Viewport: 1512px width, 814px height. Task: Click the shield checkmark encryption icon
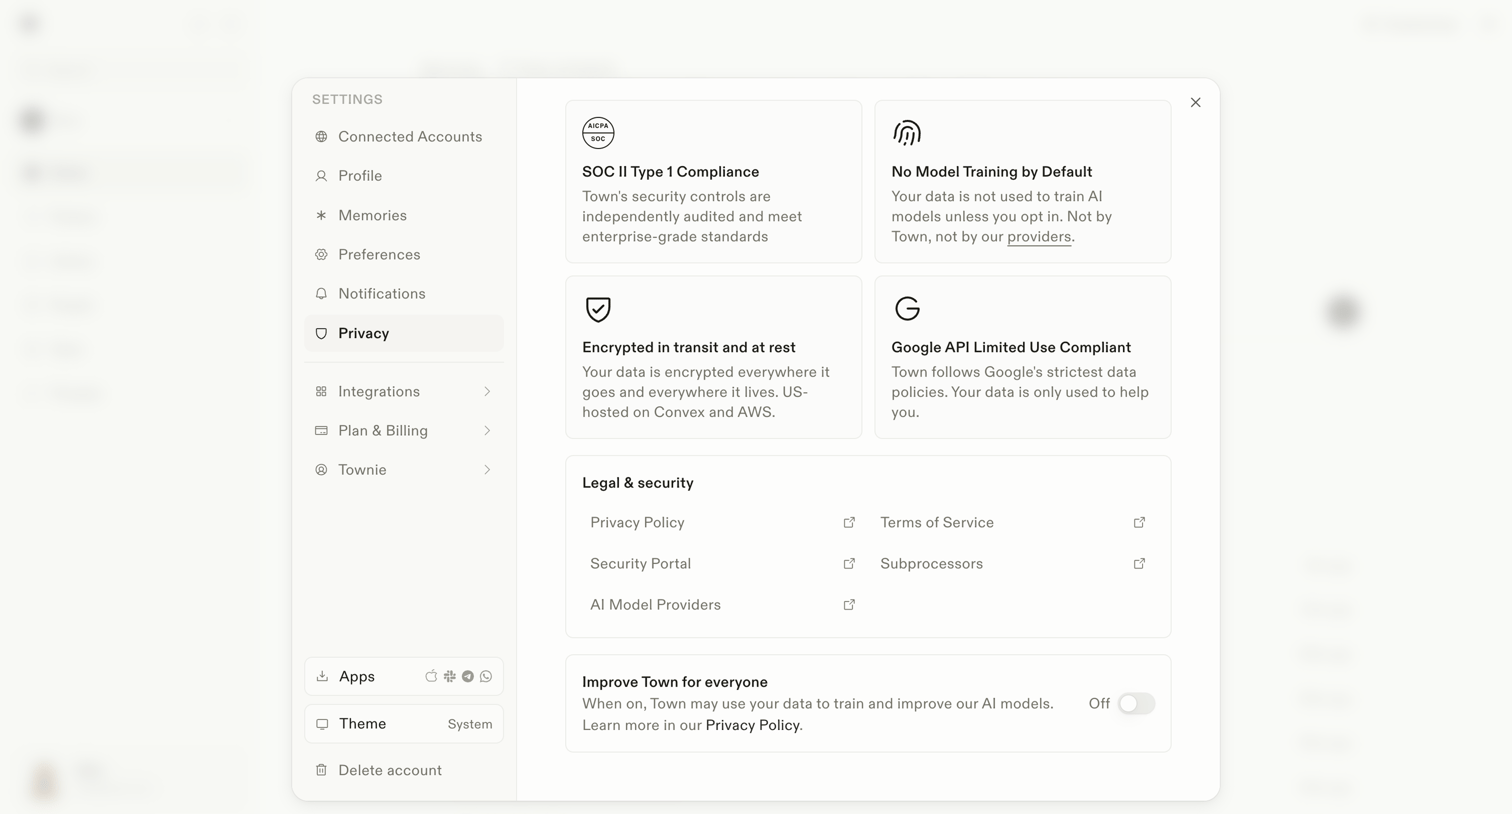coord(598,309)
